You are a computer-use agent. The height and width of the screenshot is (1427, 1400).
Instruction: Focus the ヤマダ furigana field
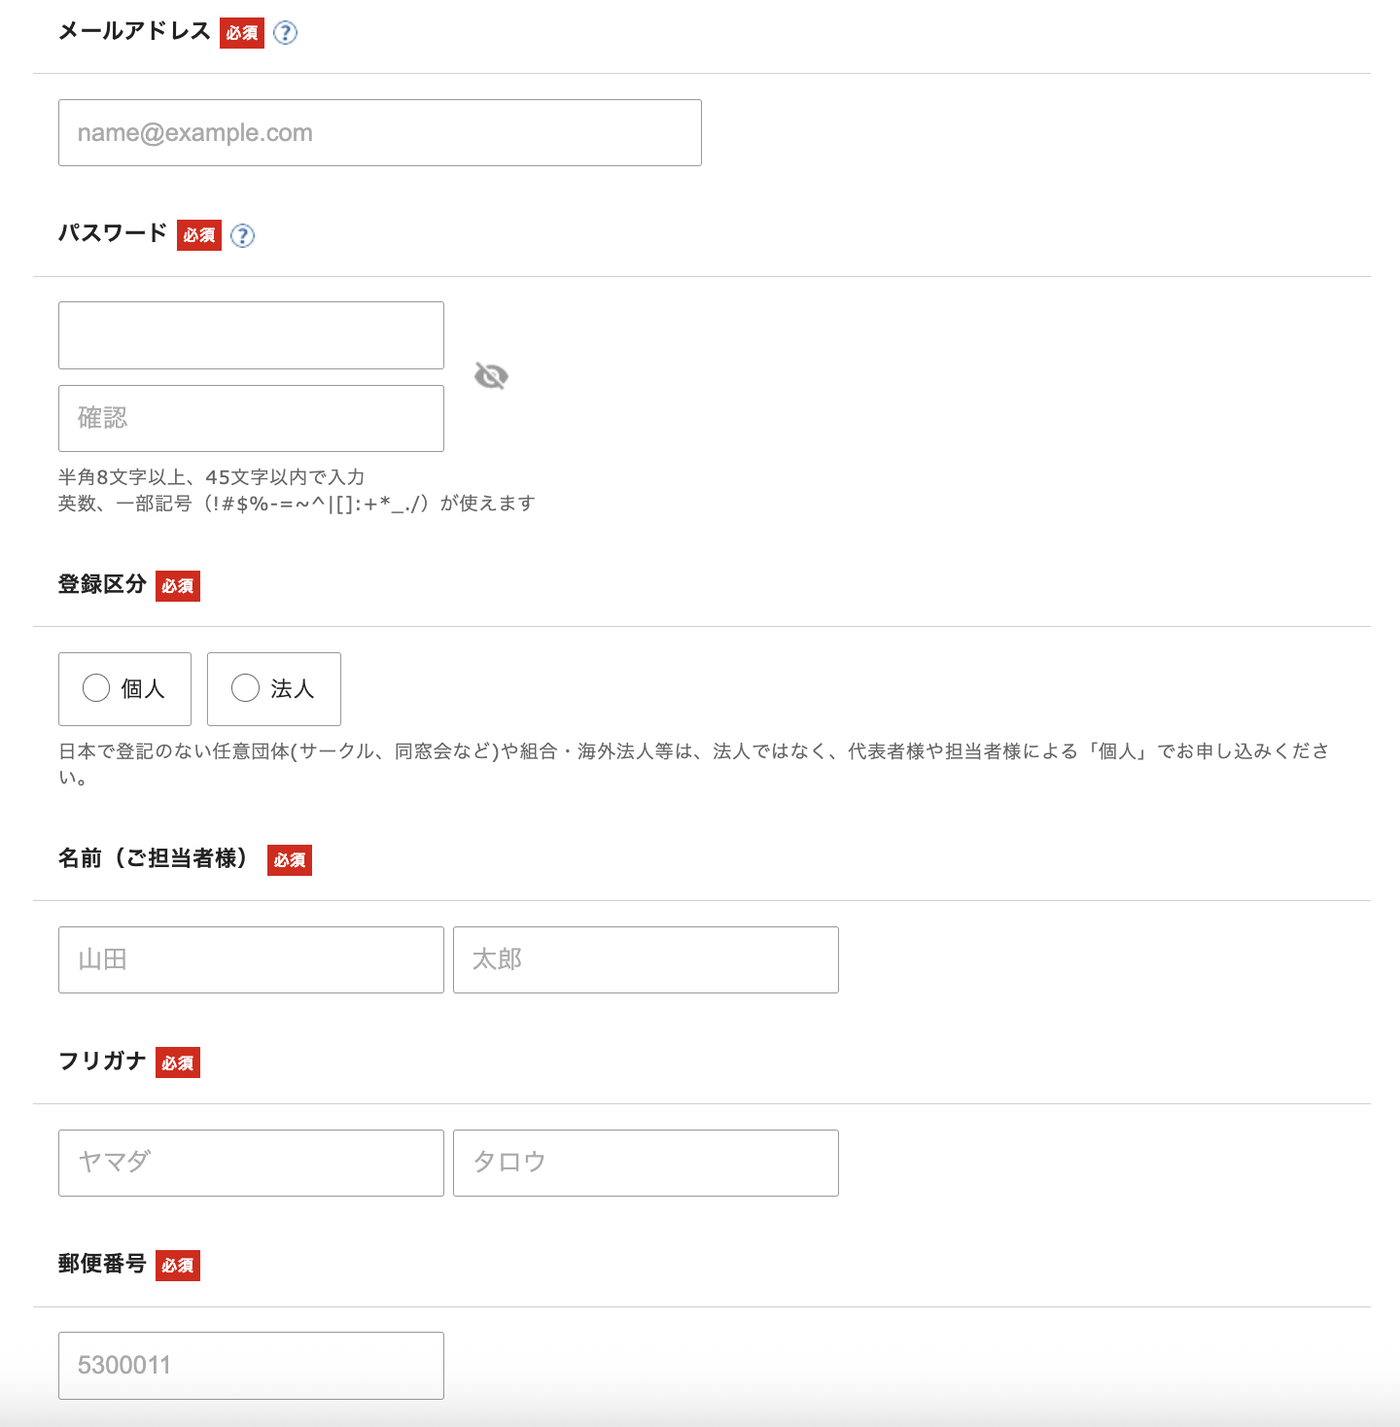(251, 1163)
